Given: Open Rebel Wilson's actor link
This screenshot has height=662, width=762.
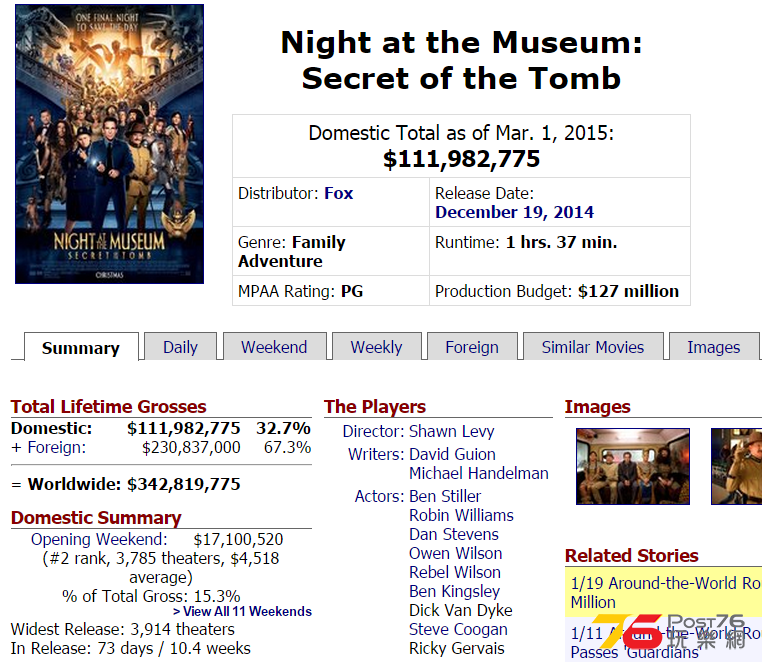Looking at the screenshot, I should 454,572.
